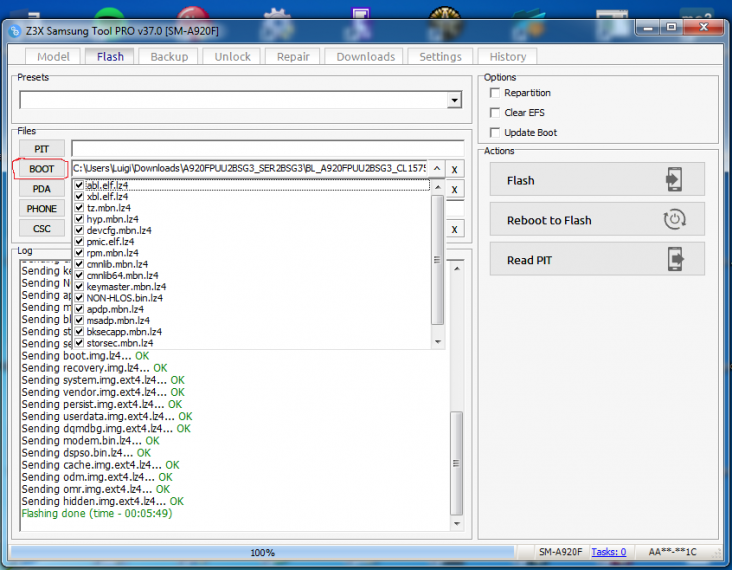Click the msadp.mbn.lz4 checkbox
Viewport: 732px width, 570px height.
(79, 320)
